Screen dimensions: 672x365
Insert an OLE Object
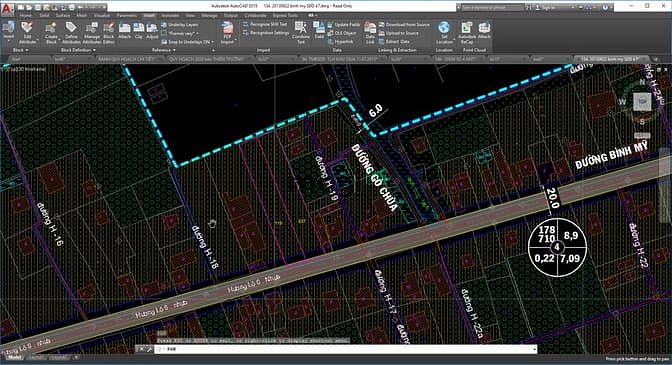(342, 33)
